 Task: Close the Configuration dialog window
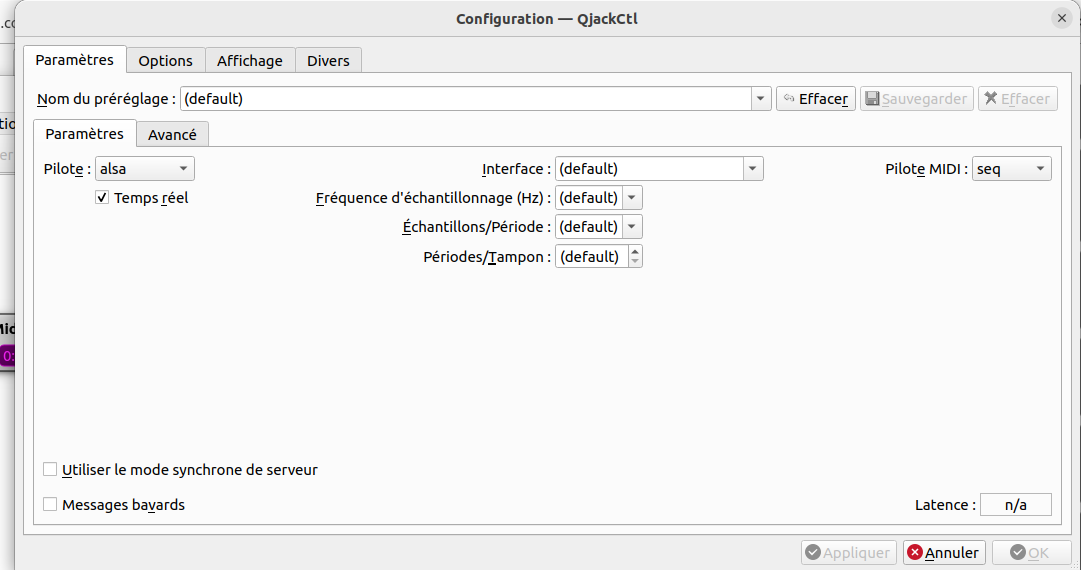[x=1061, y=18]
